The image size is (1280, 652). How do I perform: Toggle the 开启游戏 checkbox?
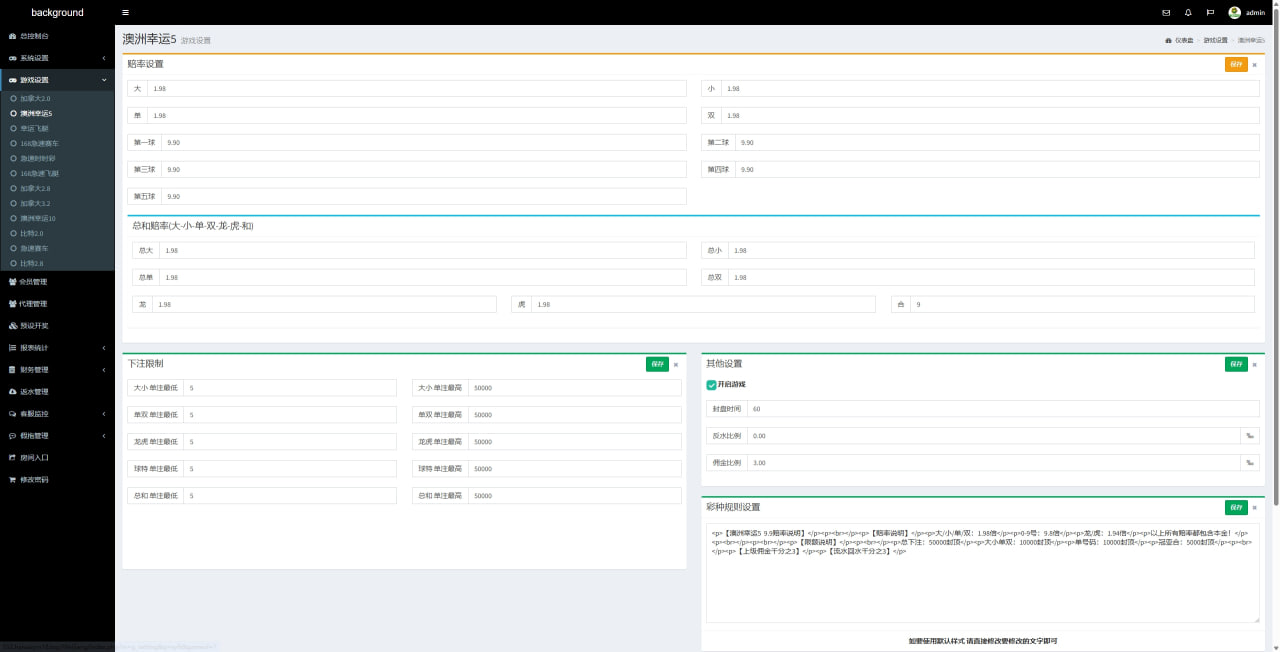click(x=711, y=385)
